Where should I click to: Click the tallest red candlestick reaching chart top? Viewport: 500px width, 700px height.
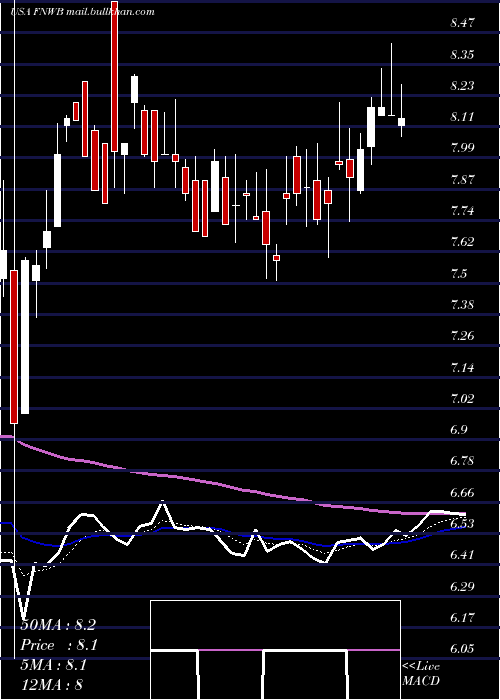point(115,76)
